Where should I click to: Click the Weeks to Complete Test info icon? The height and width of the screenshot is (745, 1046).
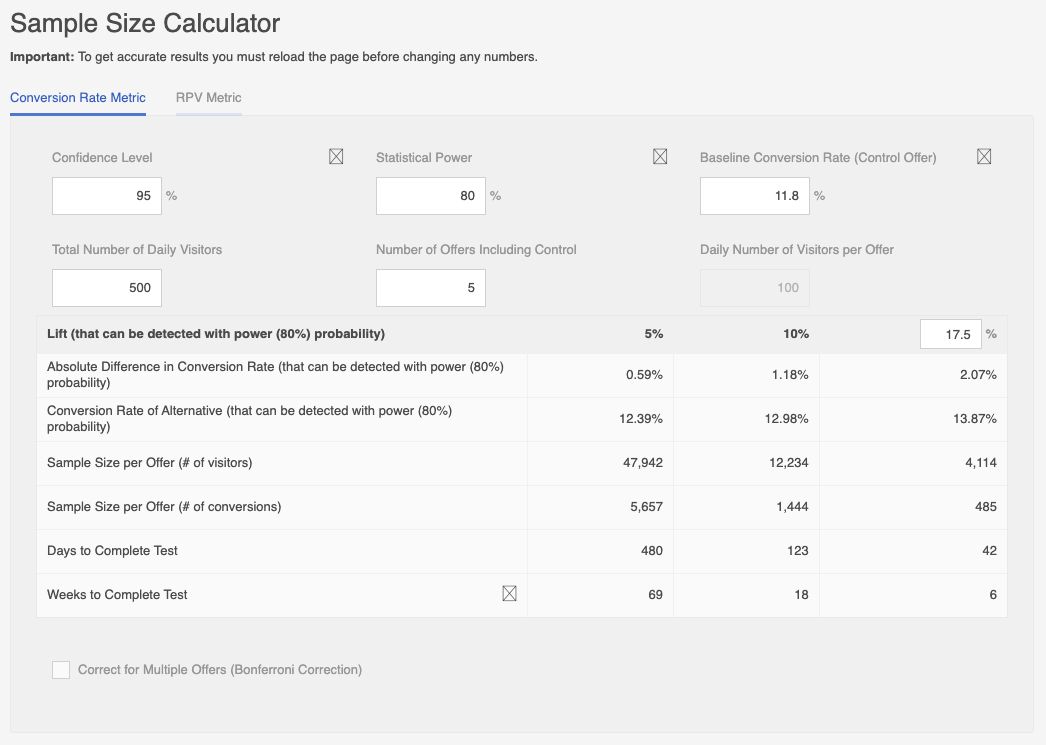tap(509, 594)
